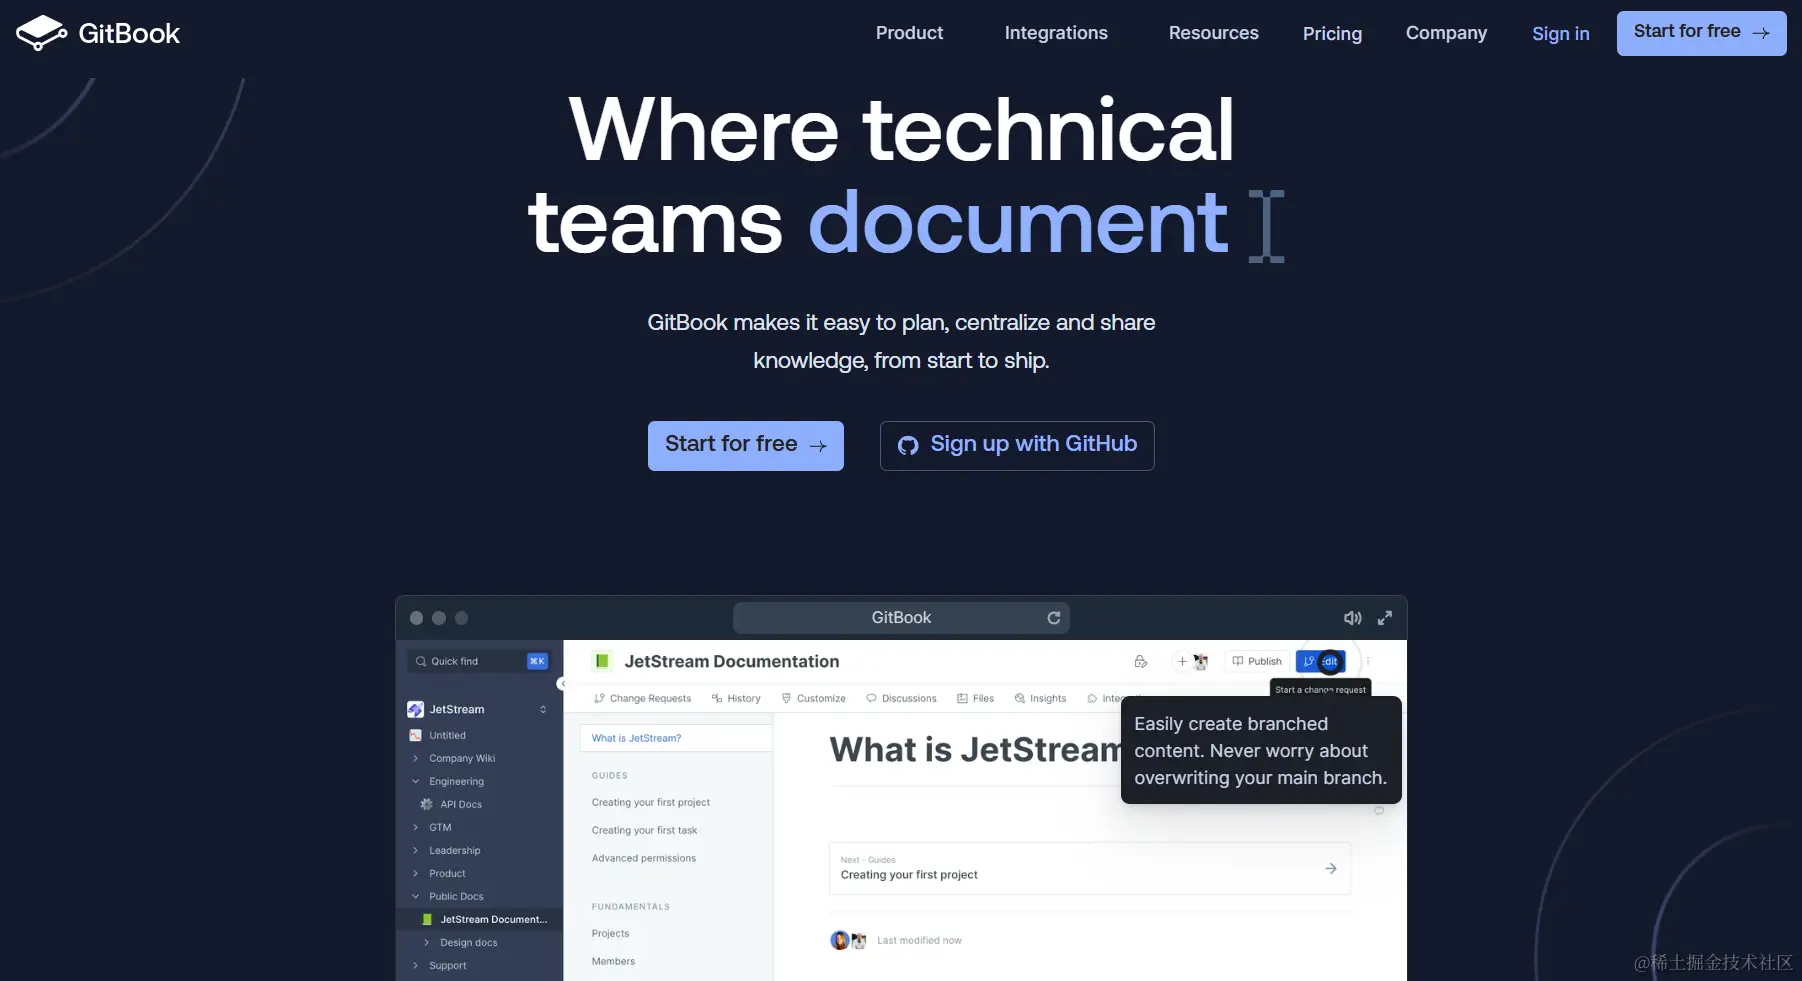This screenshot has width=1802, height=981.
Task: Click the Next Guides card
Action: pos(1090,868)
